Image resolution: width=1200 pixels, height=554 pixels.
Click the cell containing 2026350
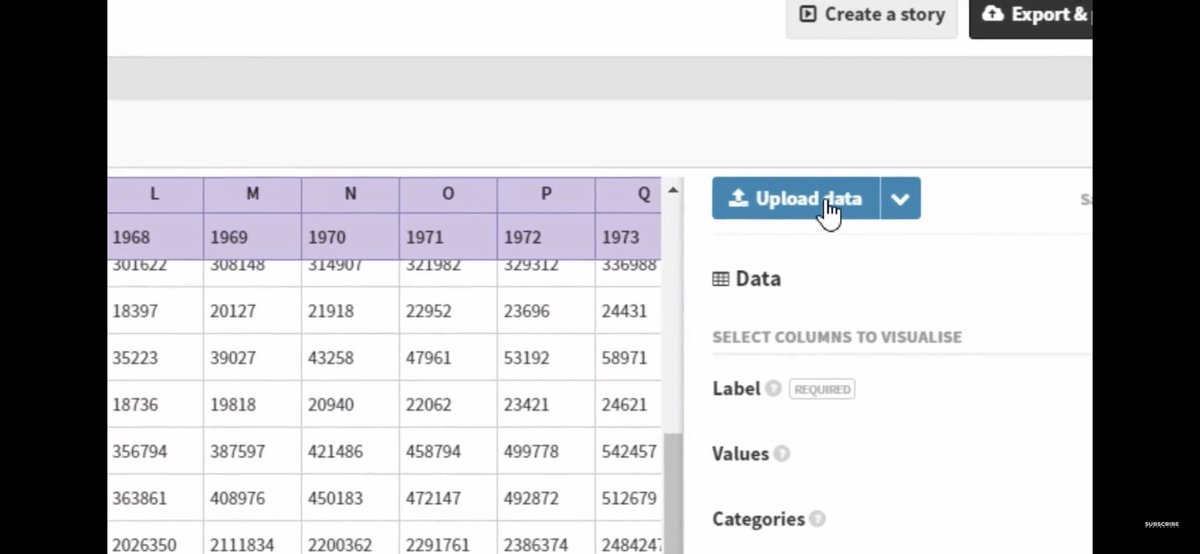click(x=155, y=538)
